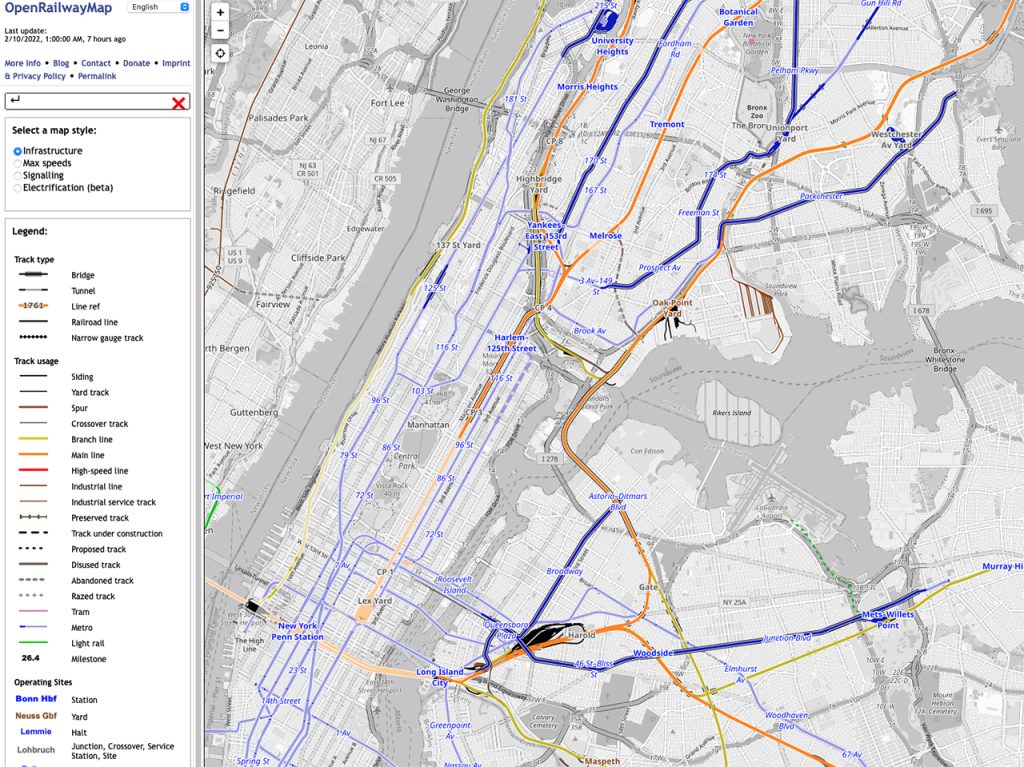Enable the Signalling map style
Image resolution: width=1024 pixels, height=767 pixels.
(18, 175)
